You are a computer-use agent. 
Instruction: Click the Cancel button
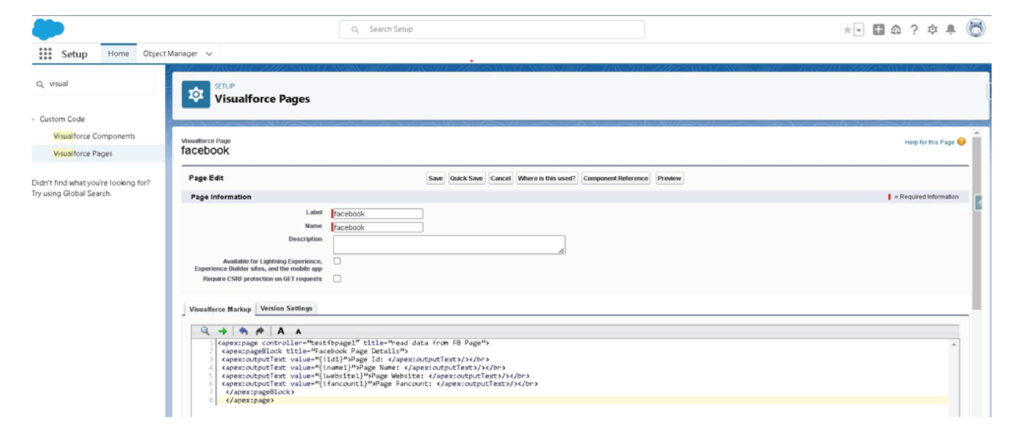click(x=500, y=178)
